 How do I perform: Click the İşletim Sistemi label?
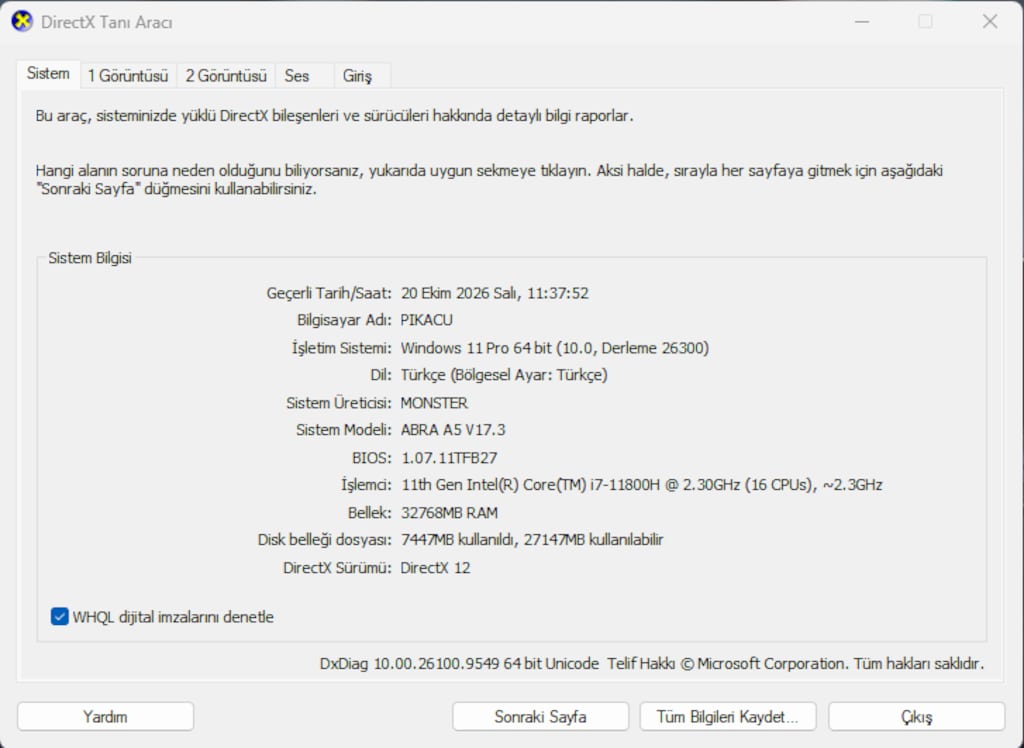click(x=342, y=348)
